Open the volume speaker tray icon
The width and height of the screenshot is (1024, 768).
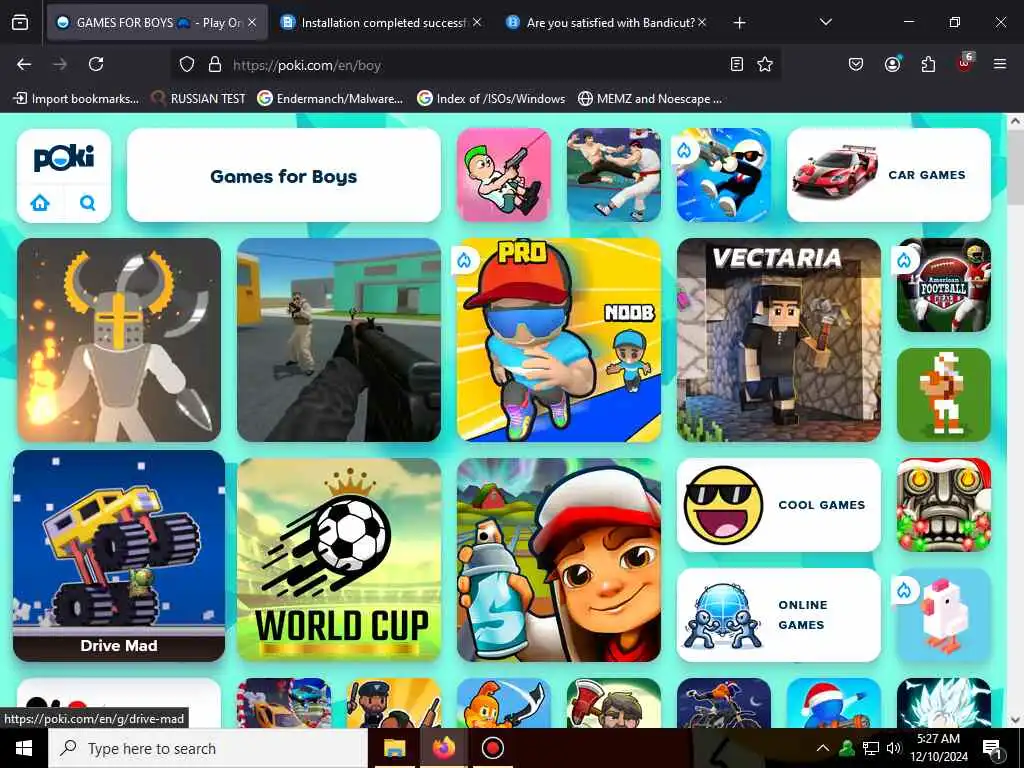[893, 748]
